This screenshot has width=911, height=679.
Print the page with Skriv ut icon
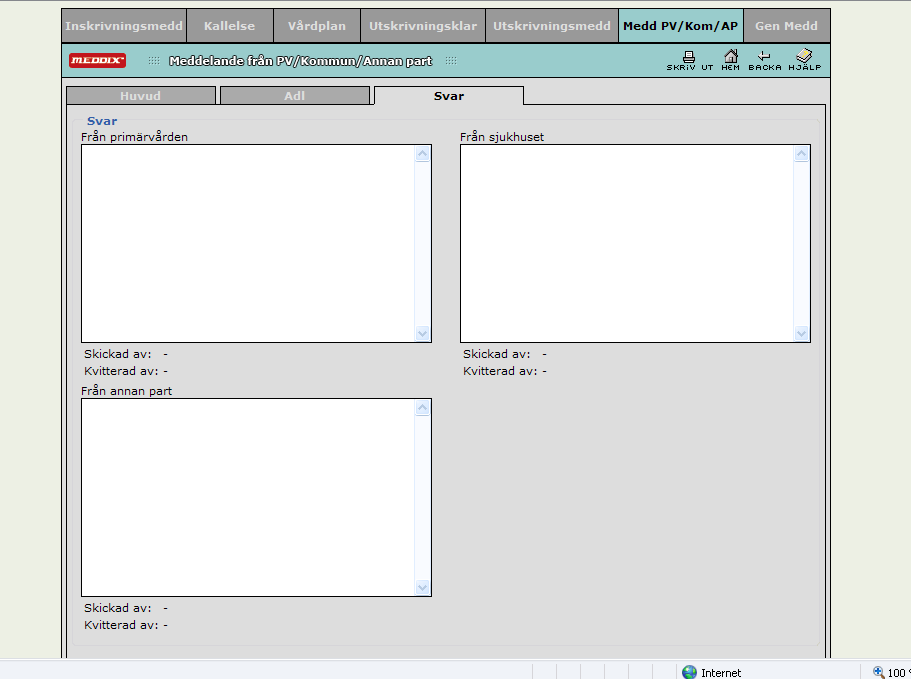click(689, 60)
